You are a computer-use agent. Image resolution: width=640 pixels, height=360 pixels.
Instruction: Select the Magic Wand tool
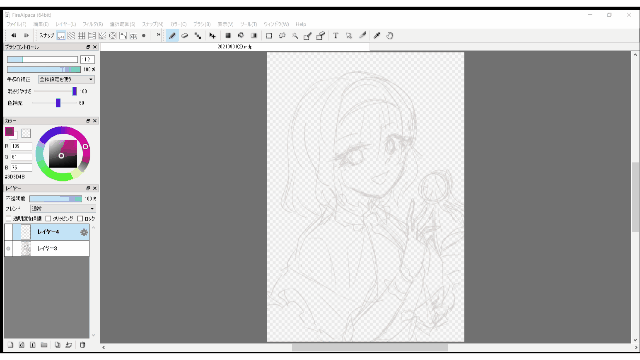tap(295, 36)
